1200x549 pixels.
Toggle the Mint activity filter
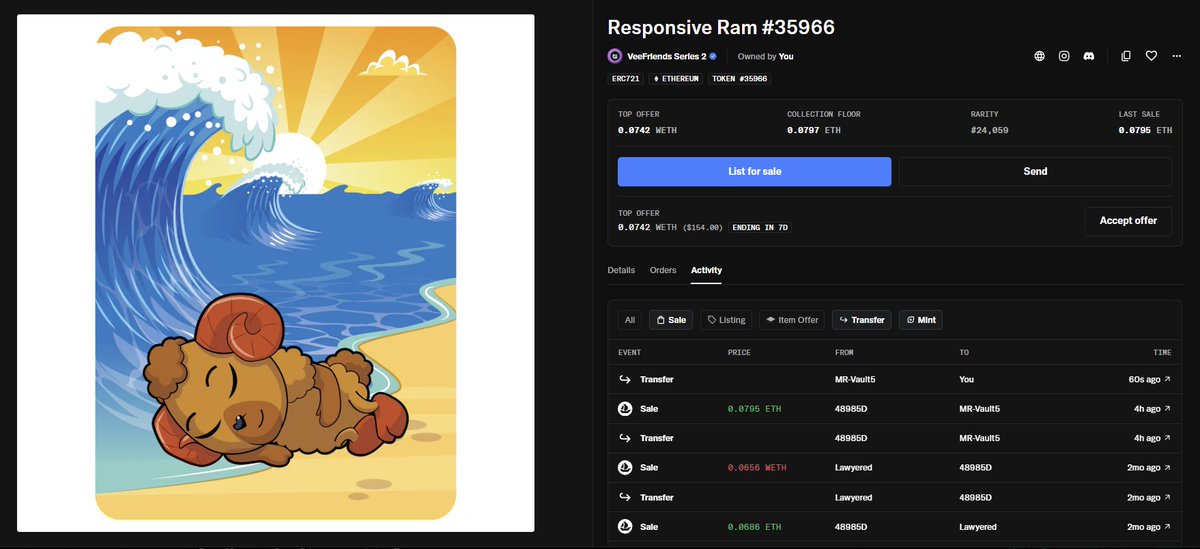[920, 320]
